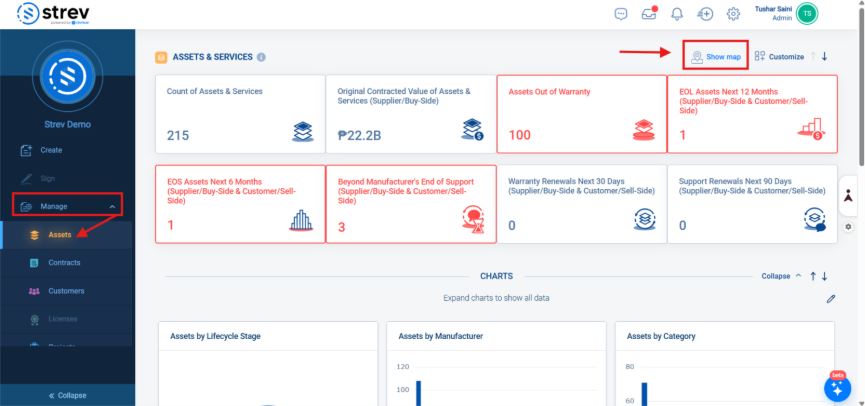Click the Create option in sidebar
Screen dimensions: 865x406
tap(51, 150)
